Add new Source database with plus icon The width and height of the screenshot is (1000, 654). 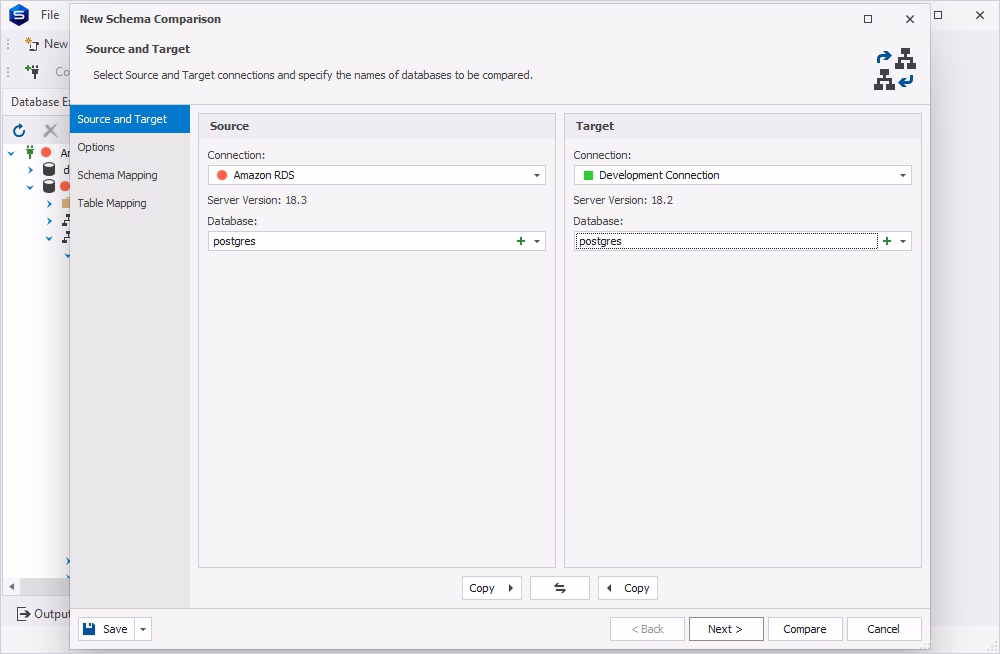pyautogui.click(x=521, y=241)
